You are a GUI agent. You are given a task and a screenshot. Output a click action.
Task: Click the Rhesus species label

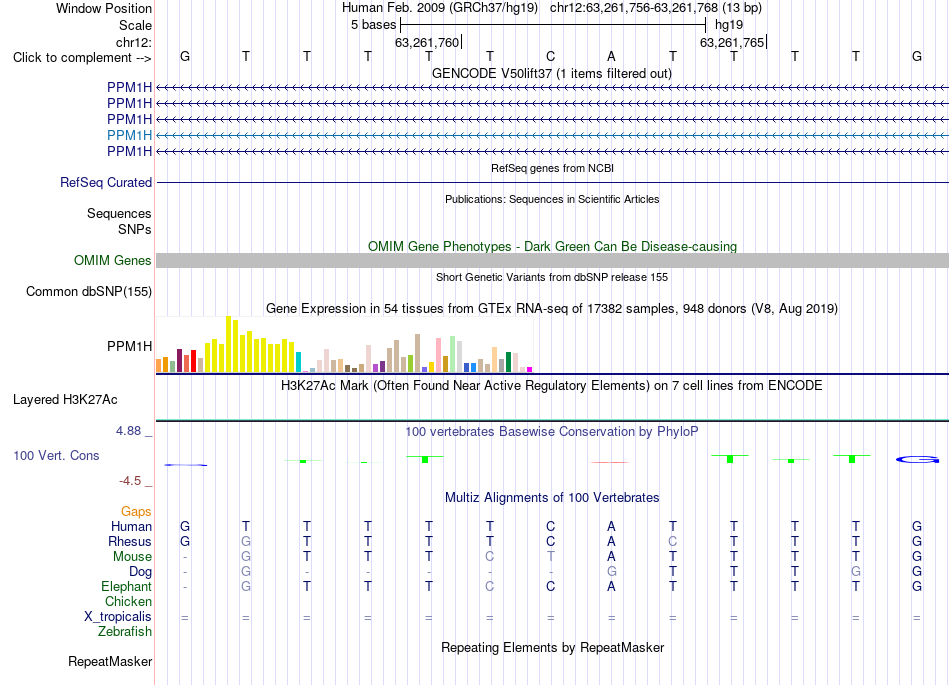(x=130, y=541)
